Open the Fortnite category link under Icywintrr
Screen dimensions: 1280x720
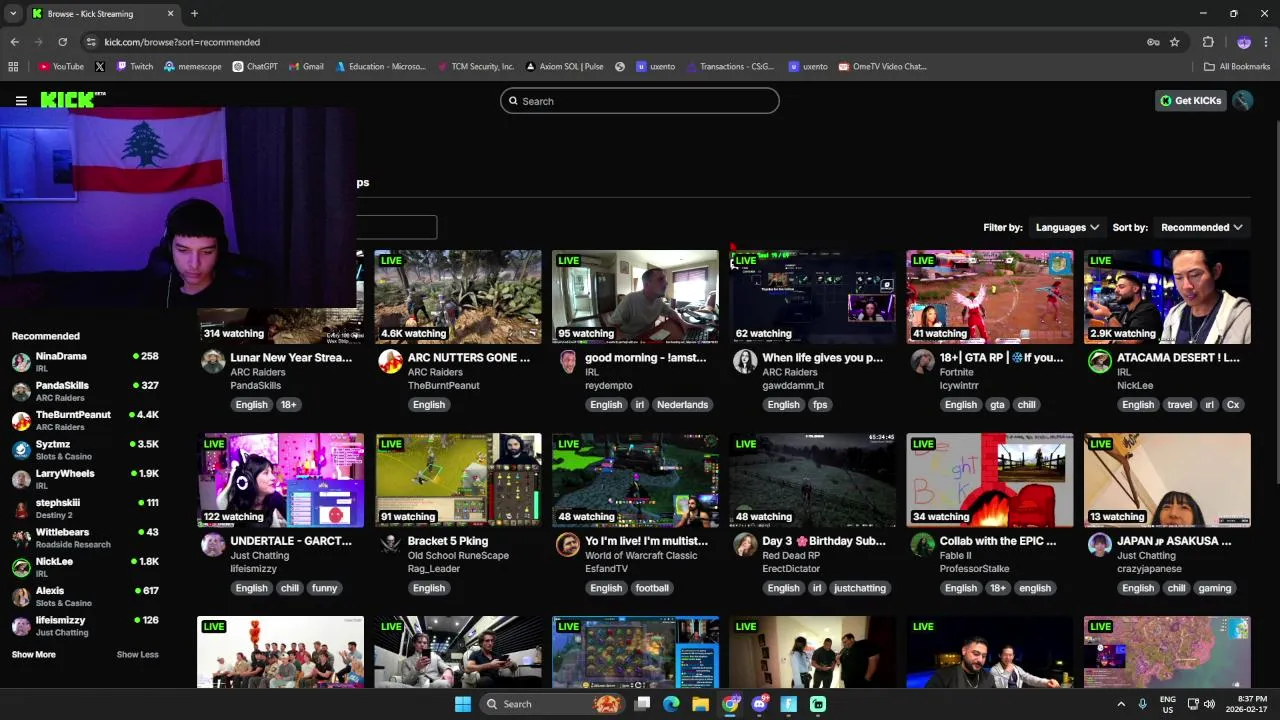[x=957, y=372]
